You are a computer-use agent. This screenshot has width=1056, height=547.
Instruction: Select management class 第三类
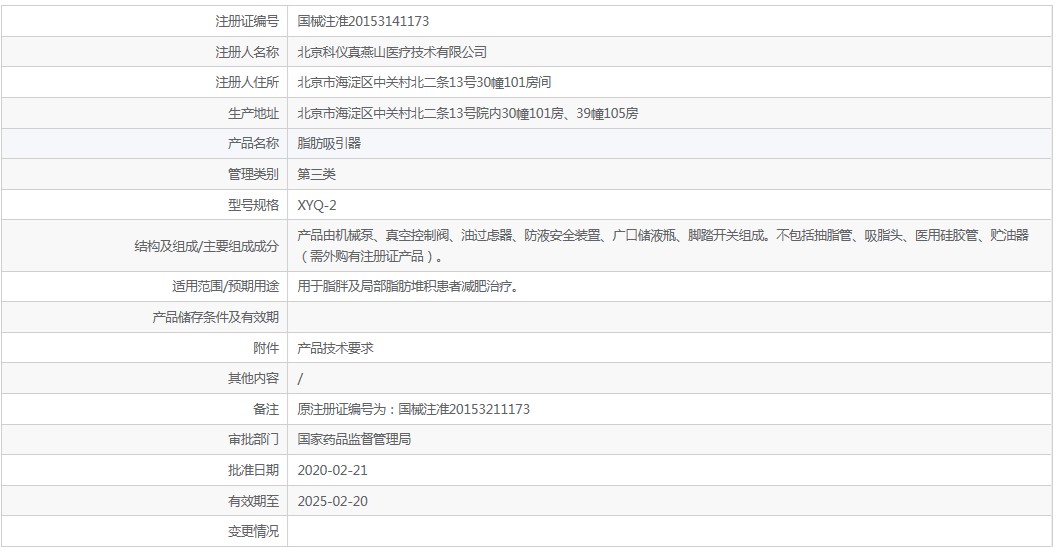[317, 174]
